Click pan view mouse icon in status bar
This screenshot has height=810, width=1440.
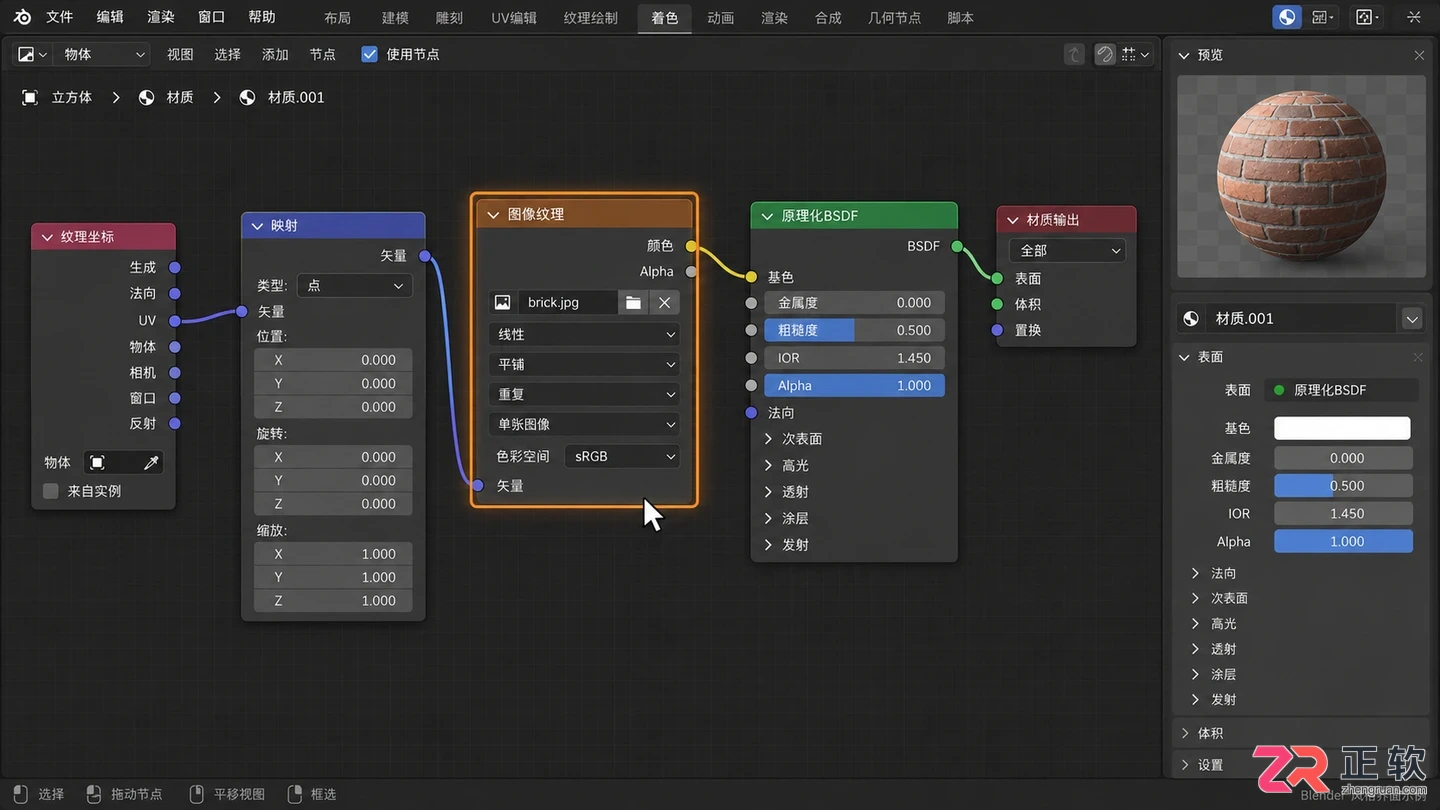click(196, 794)
